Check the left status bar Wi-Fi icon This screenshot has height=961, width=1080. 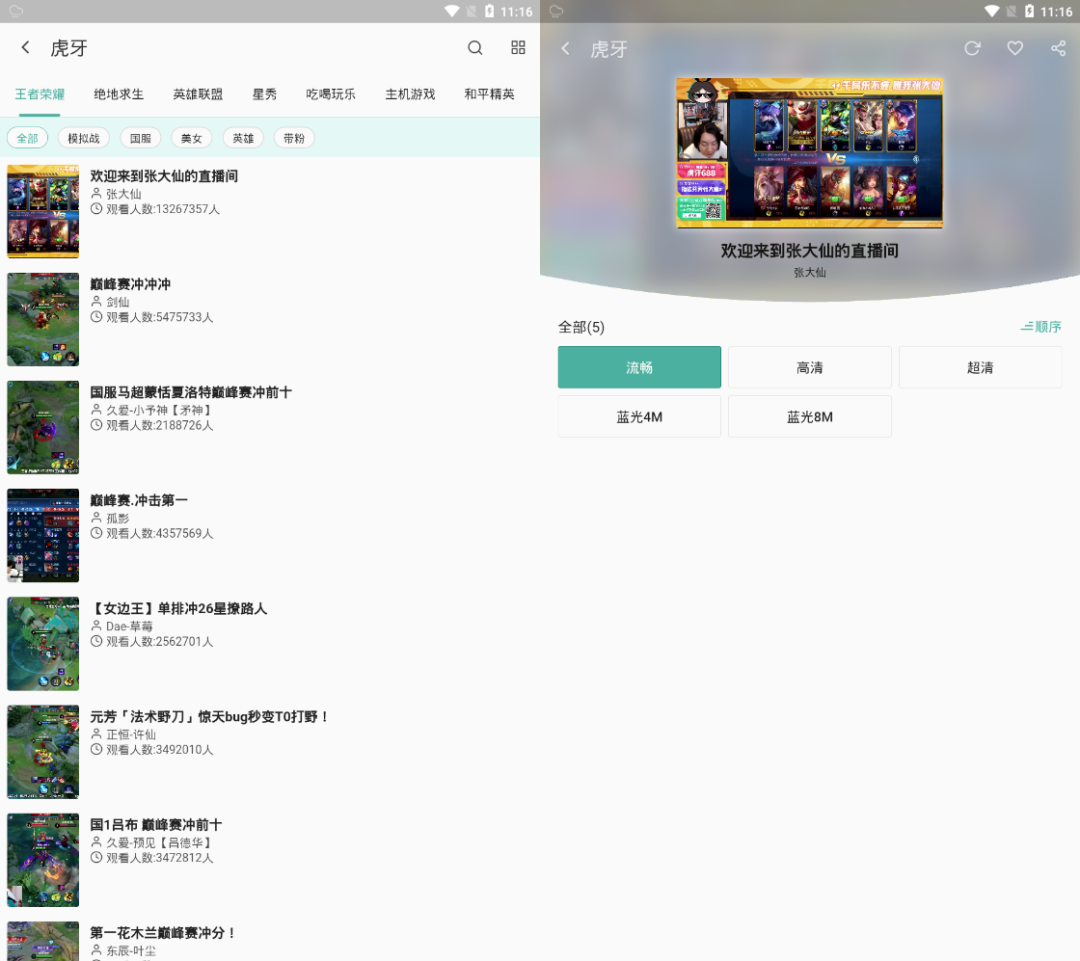pos(452,11)
